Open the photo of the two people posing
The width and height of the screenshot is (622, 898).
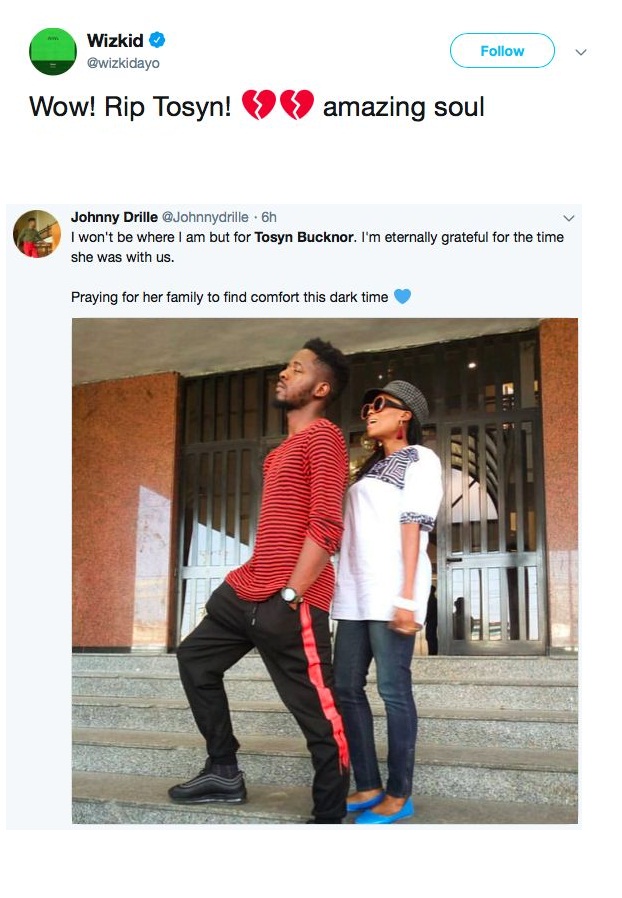tap(324, 570)
